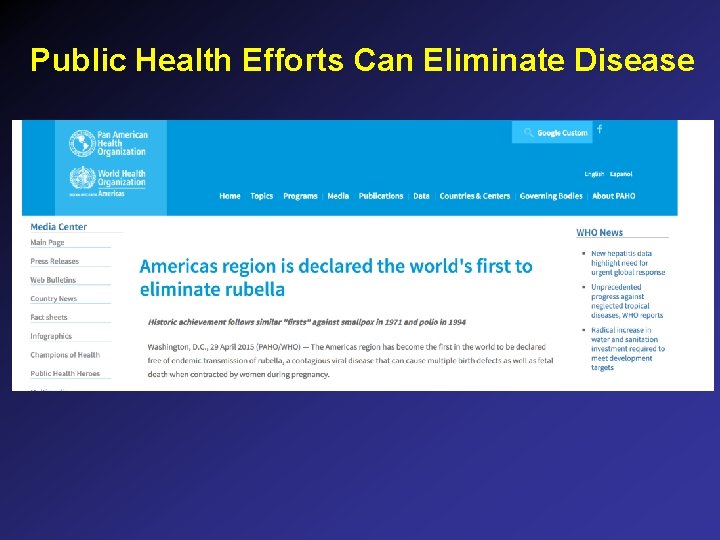
Task: Open Countries & Centers menu item
Action: pos(475,196)
